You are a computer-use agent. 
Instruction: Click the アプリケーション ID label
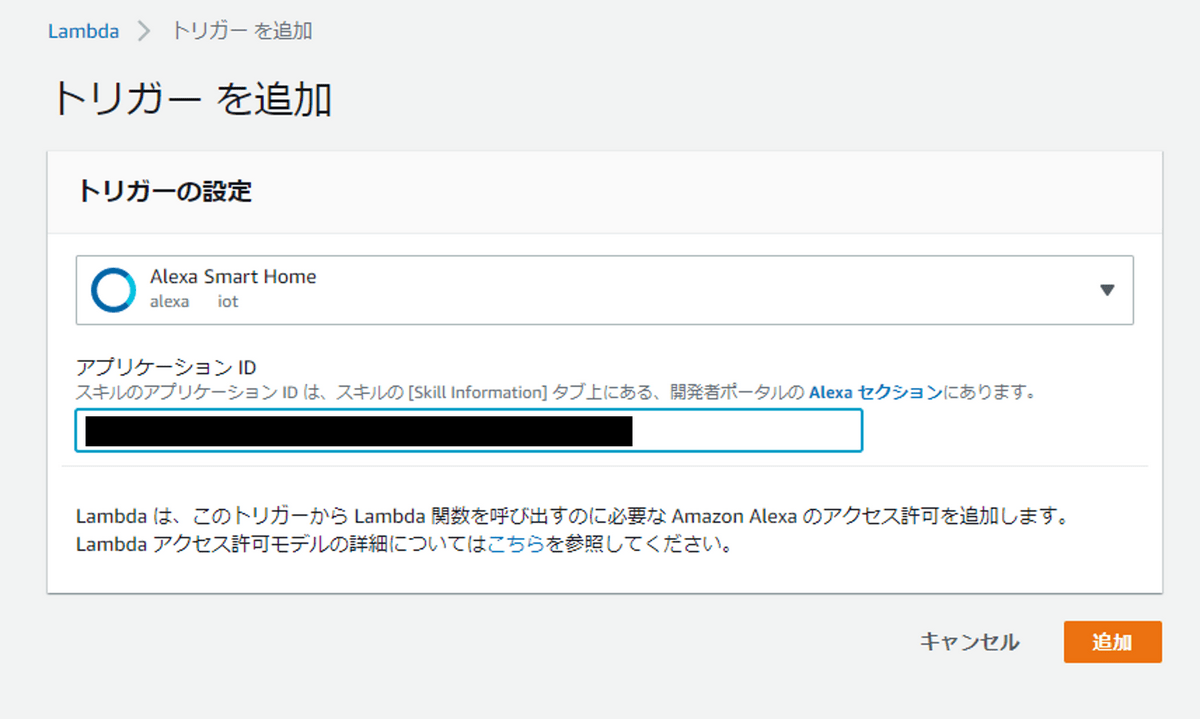point(166,367)
